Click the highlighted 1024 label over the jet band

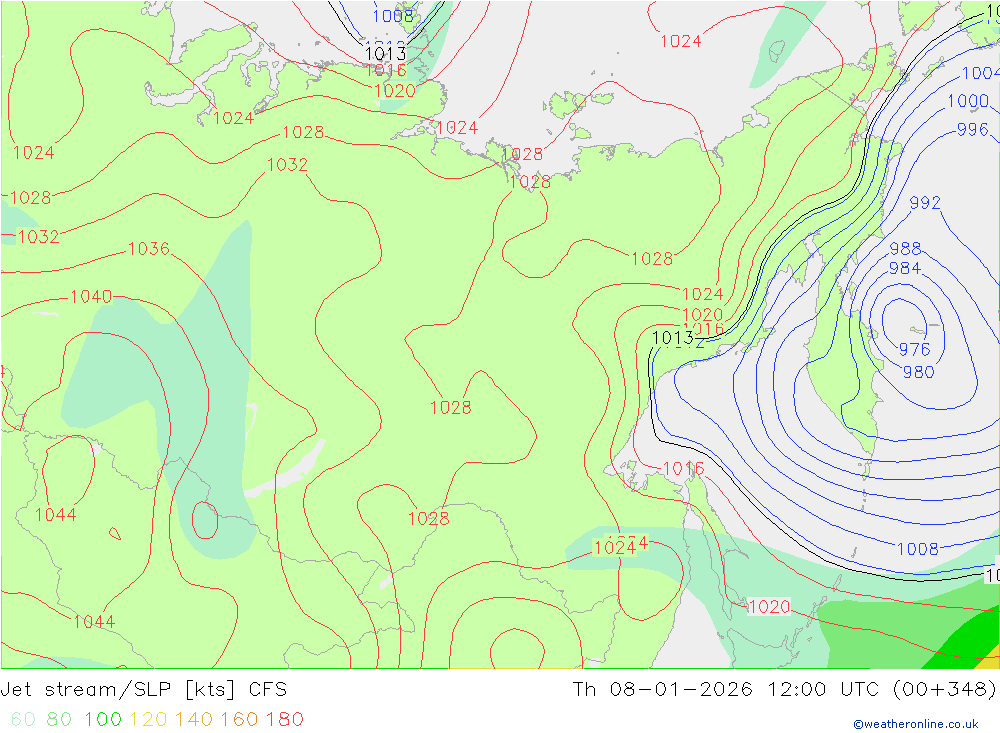click(x=615, y=547)
